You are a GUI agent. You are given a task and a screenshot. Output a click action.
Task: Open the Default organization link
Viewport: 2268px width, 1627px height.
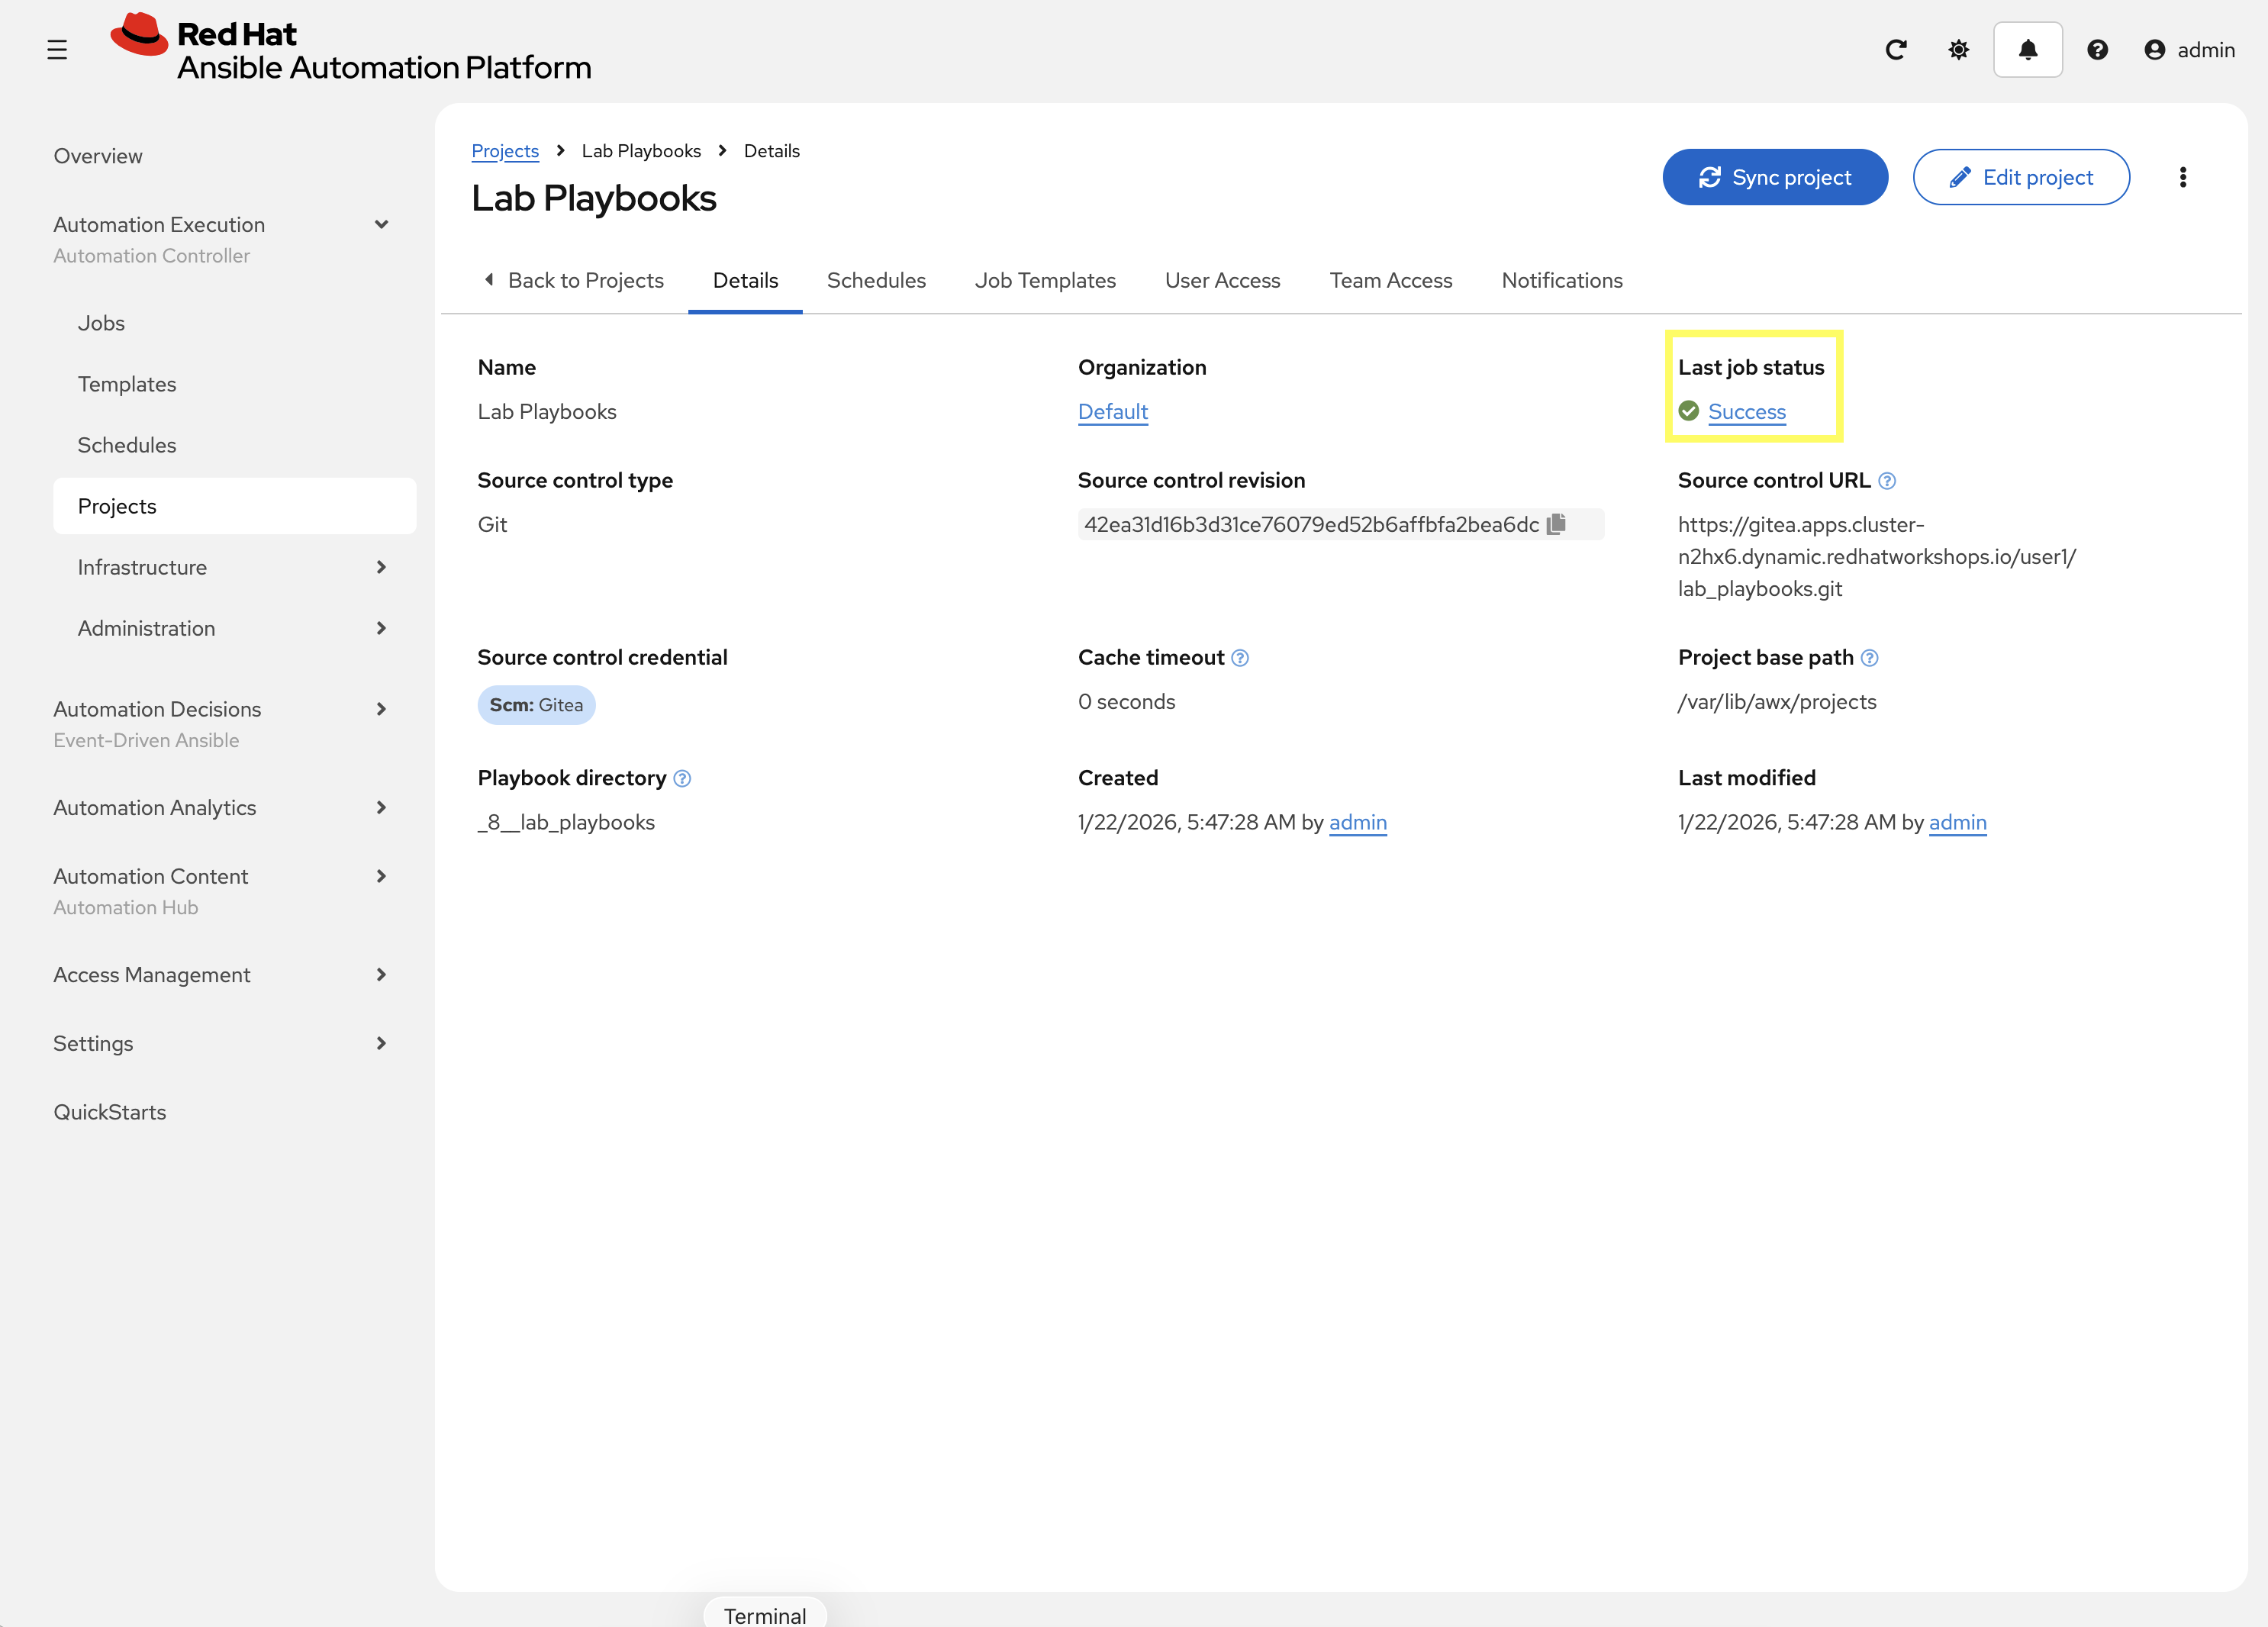(x=1112, y=411)
